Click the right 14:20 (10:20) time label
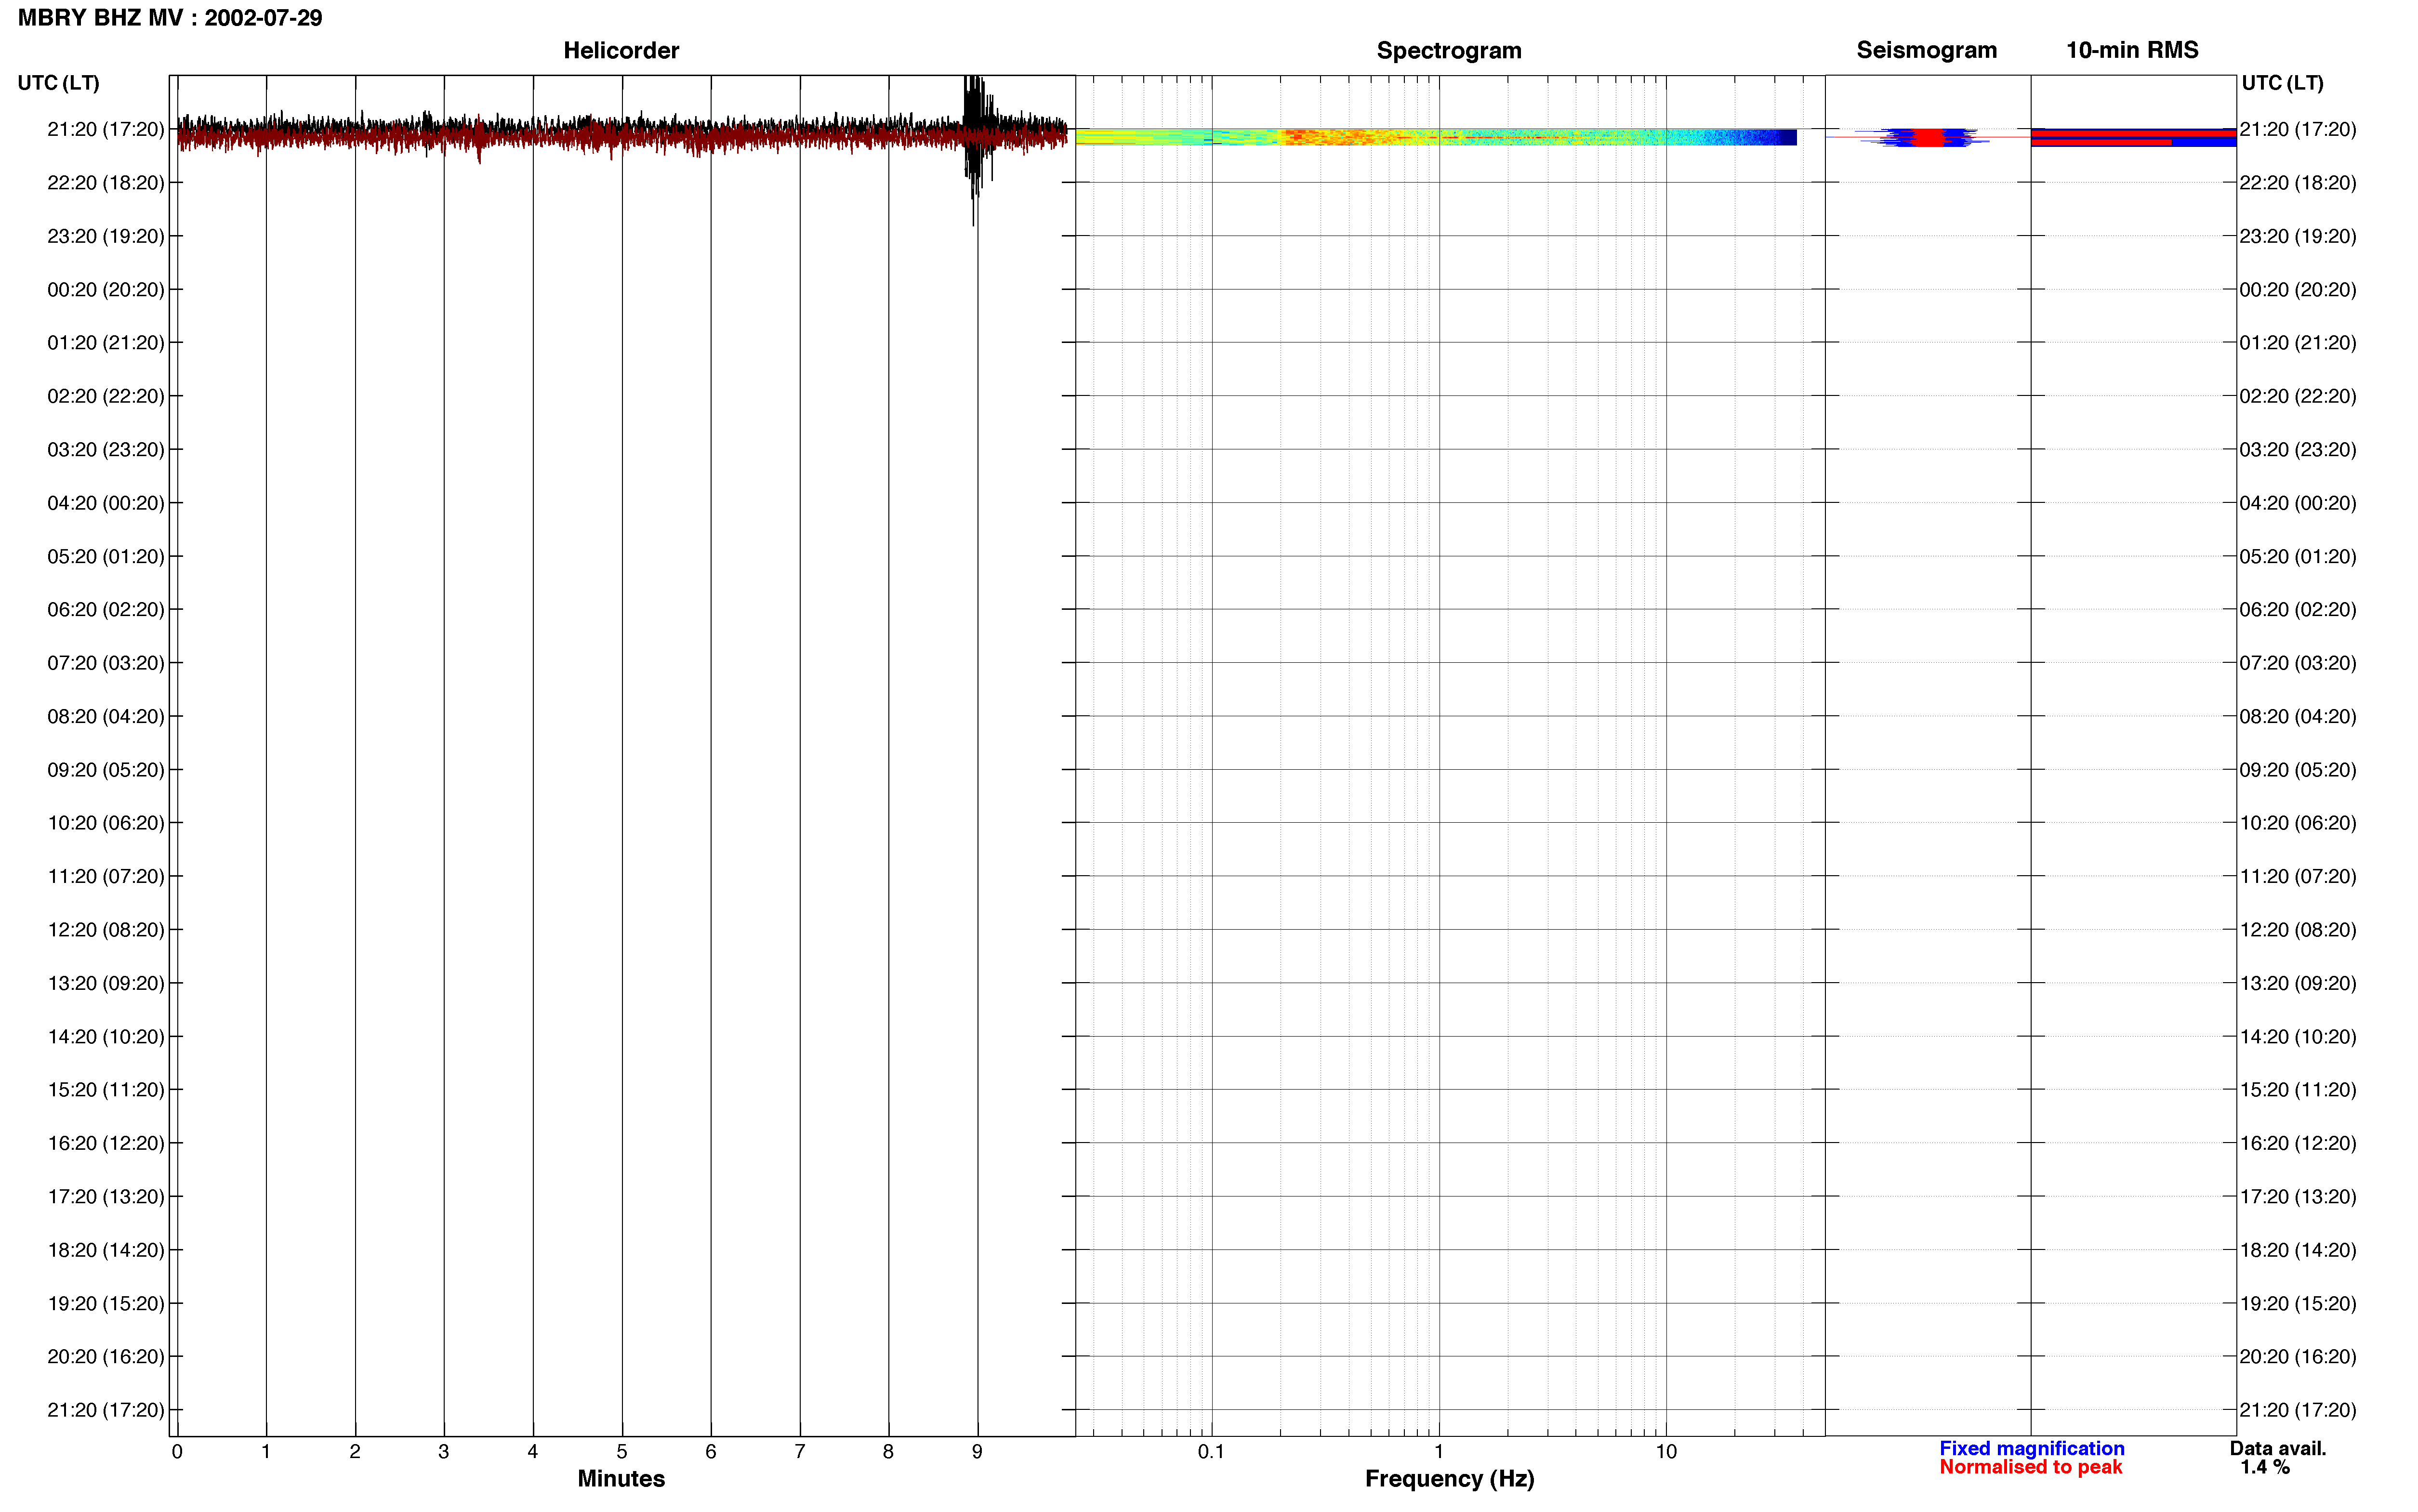This screenshot has height=1512, width=2418. [2297, 1037]
